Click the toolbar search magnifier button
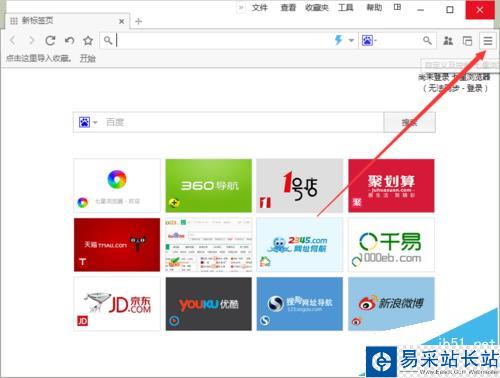Viewport: 500px width, 378px height. (x=427, y=41)
